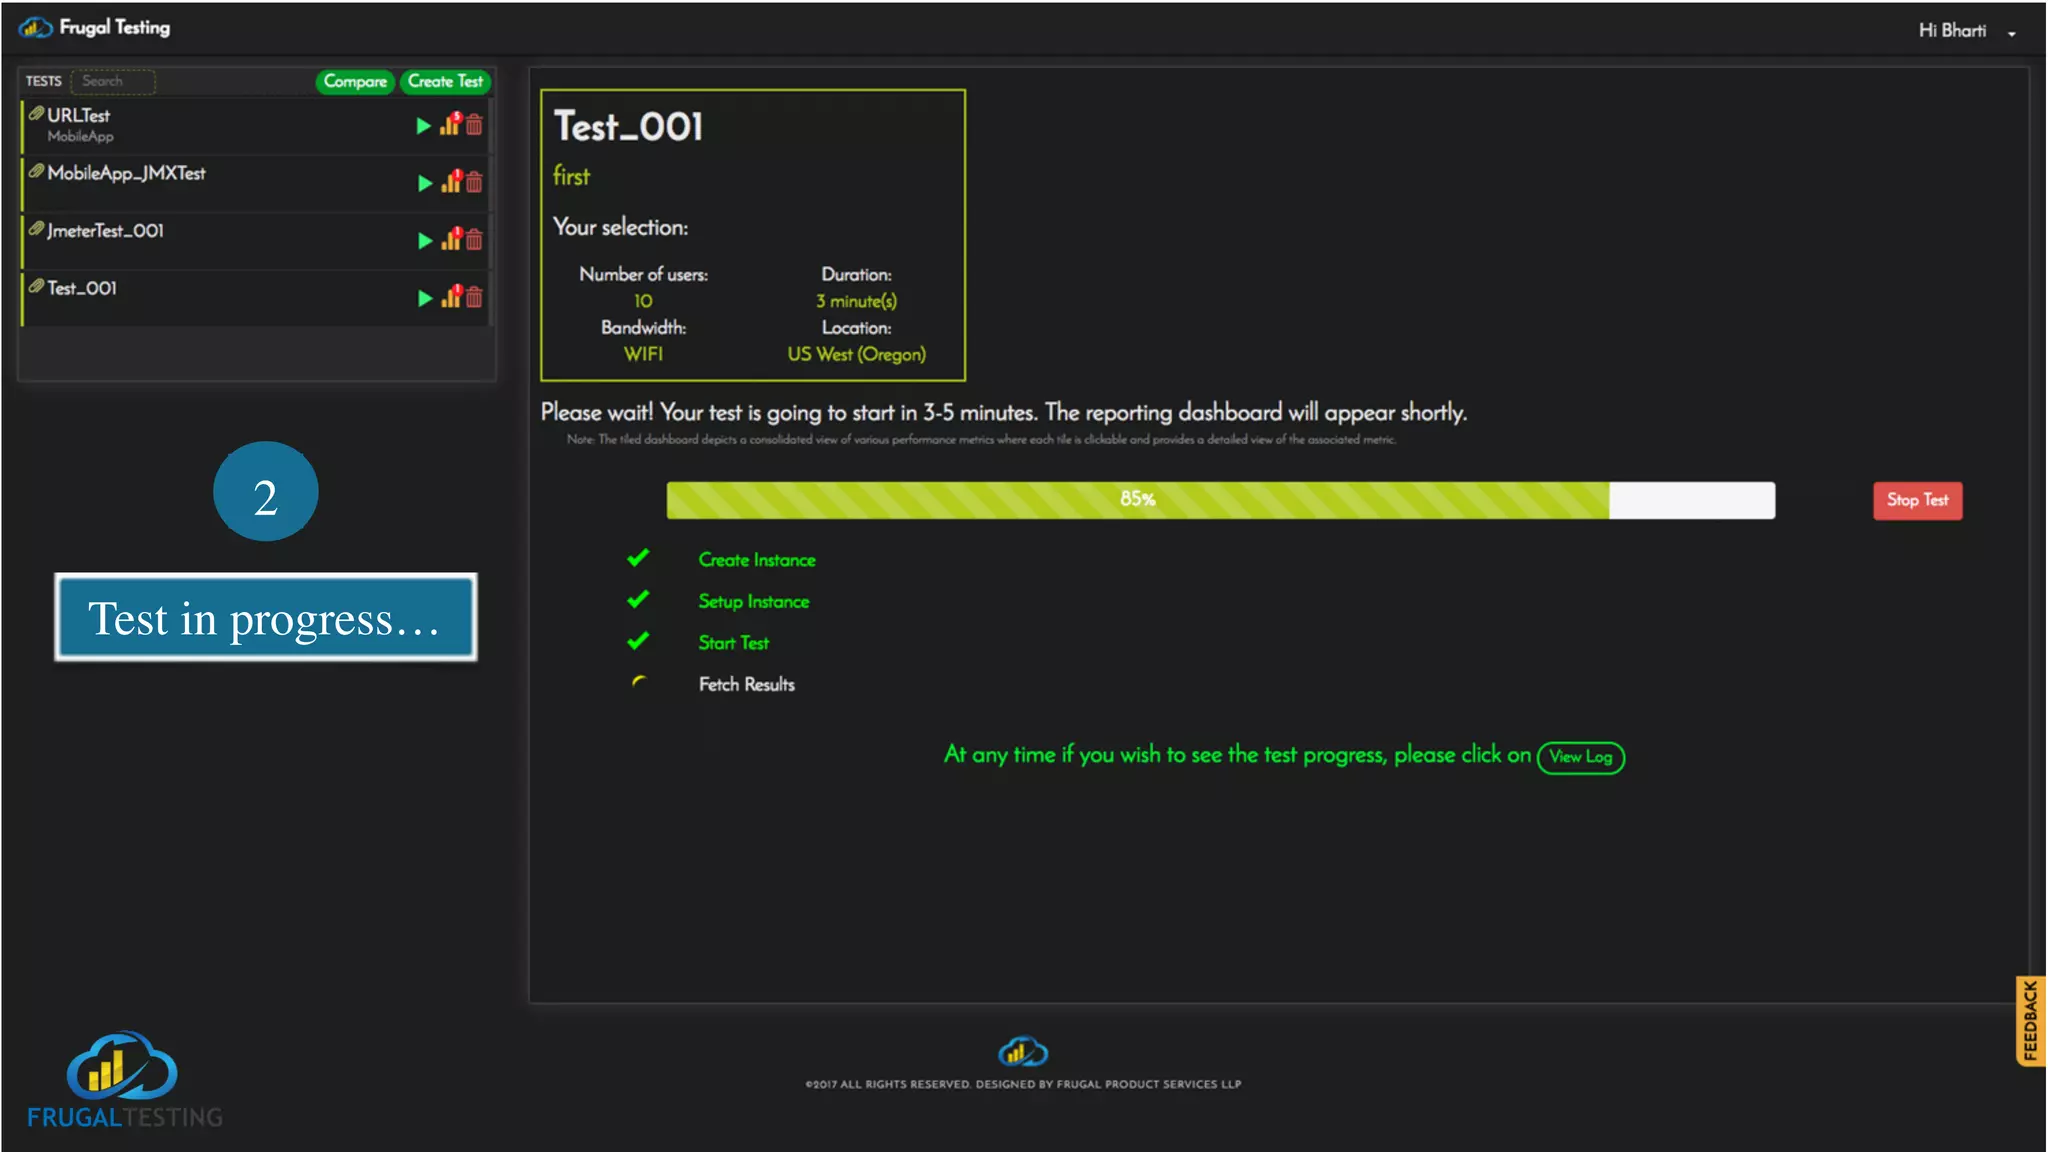Open the Feedback side tab

pos(2030,1021)
